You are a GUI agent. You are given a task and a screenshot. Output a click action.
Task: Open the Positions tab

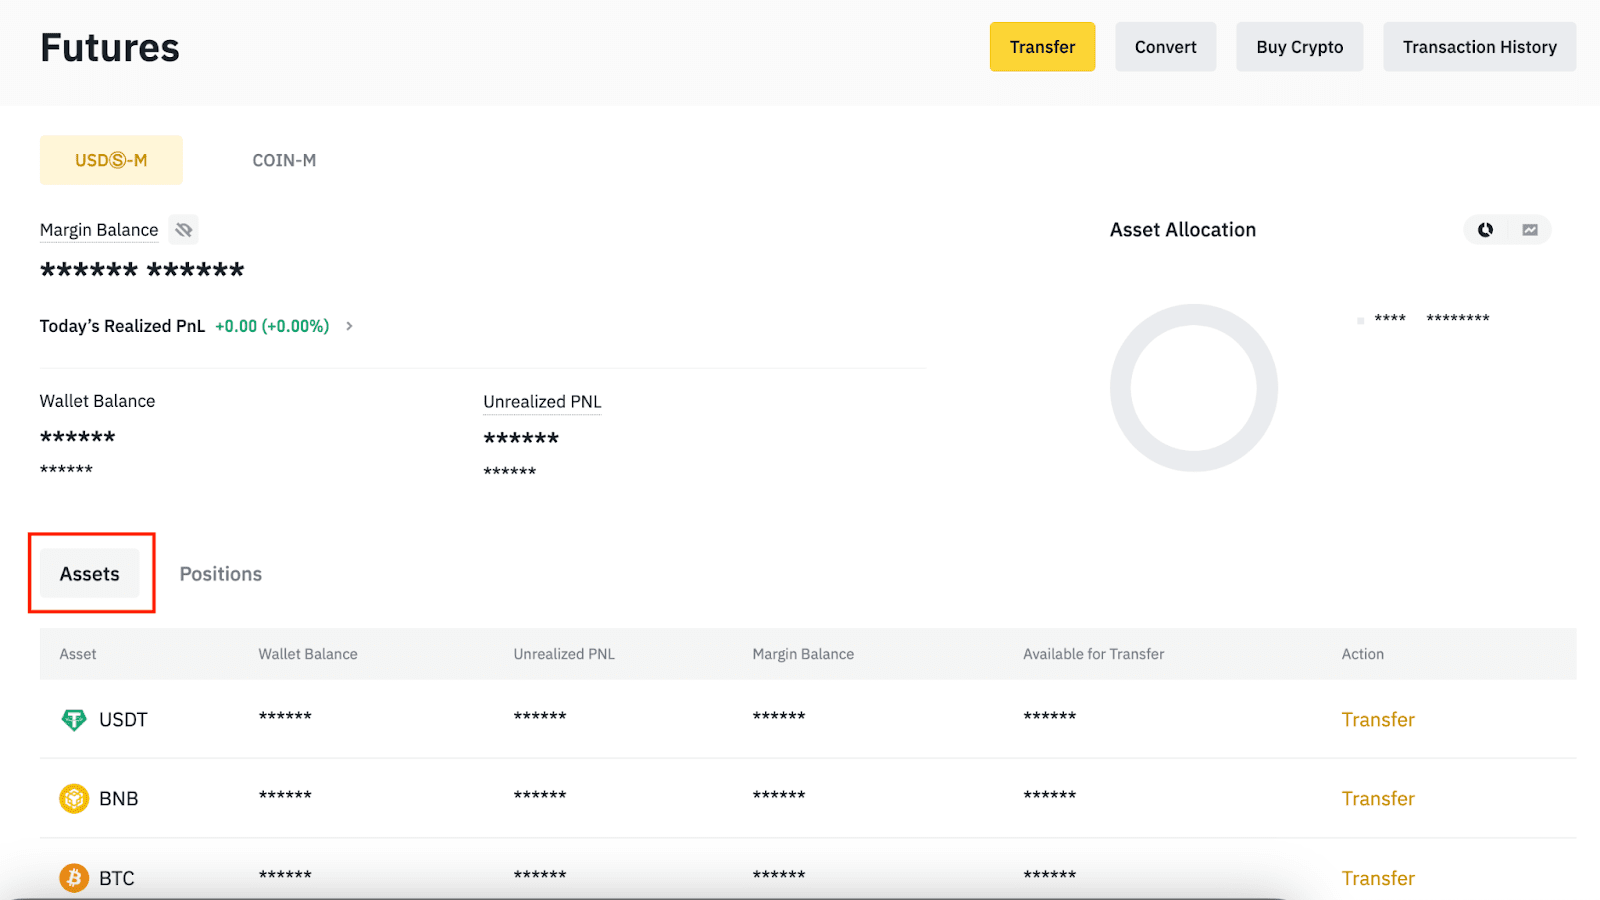221,574
